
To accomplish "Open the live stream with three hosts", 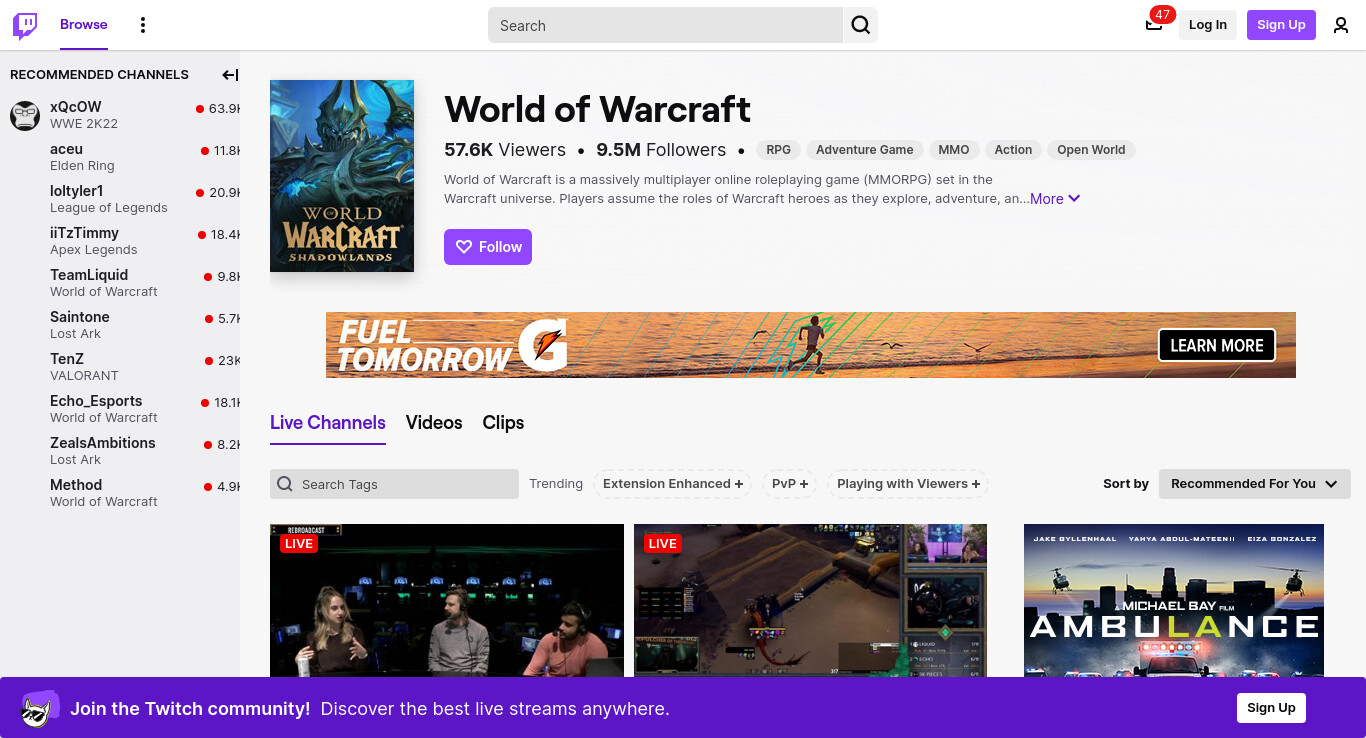I will point(447,600).
